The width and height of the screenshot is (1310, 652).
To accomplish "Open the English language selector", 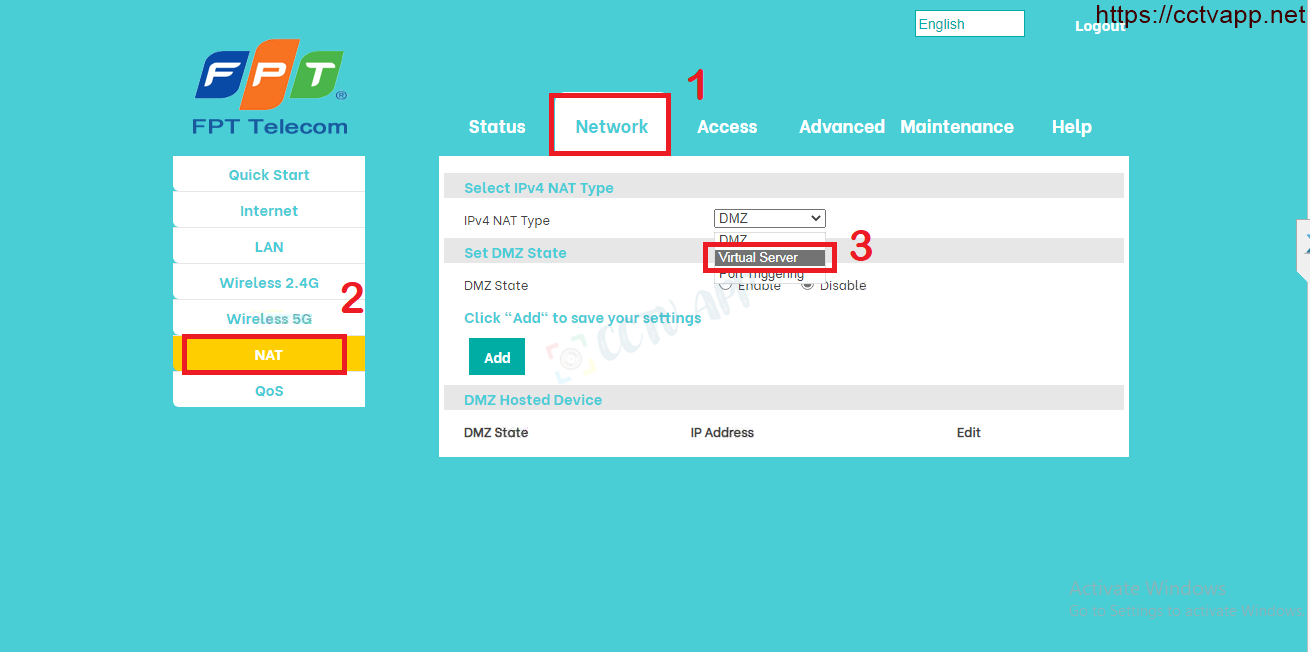I will point(969,24).
